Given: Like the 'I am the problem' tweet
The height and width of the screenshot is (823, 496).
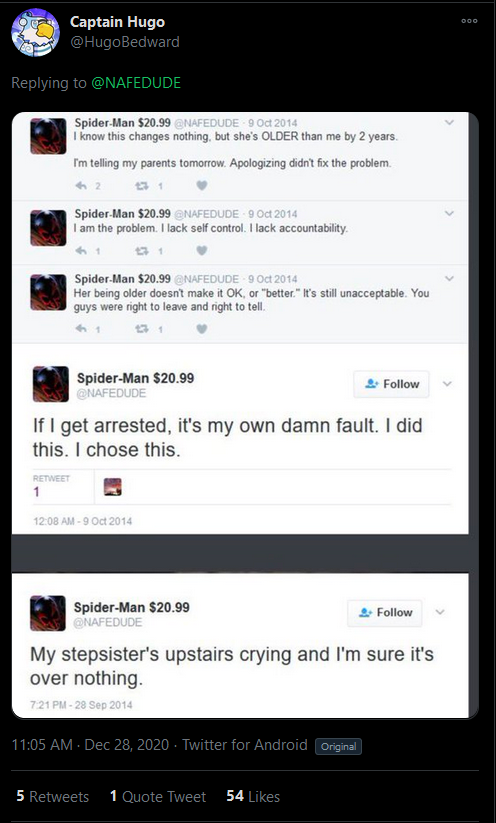Looking at the screenshot, I should coord(202,251).
